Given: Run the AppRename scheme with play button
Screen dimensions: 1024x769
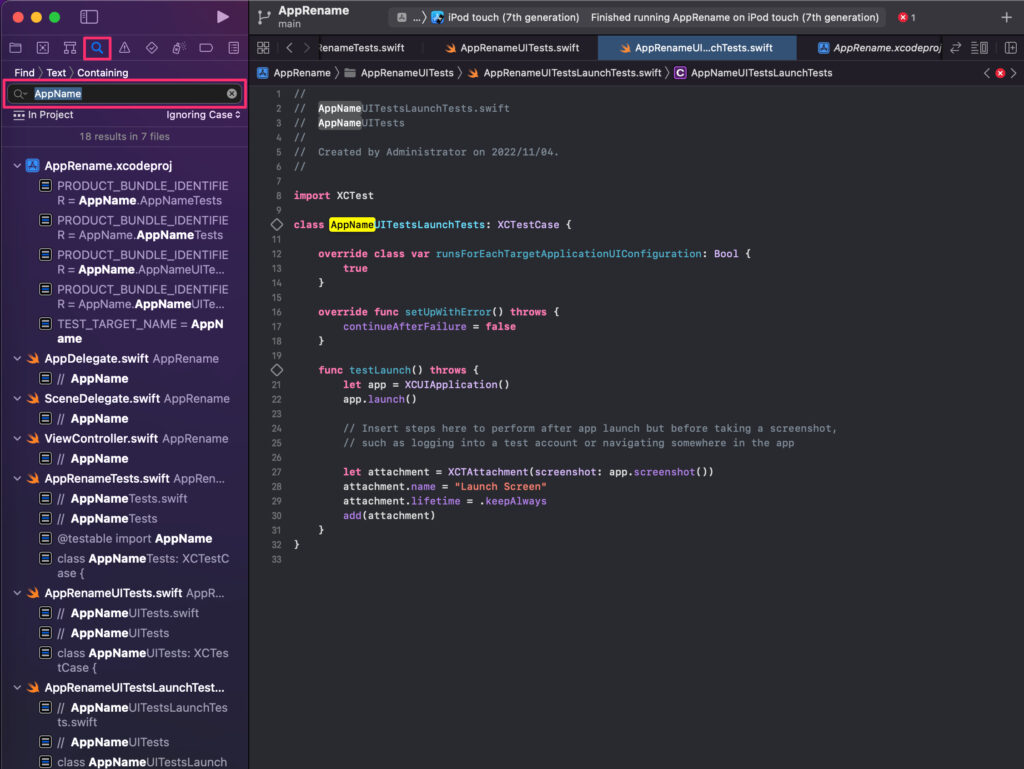Looking at the screenshot, I should pos(223,17).
